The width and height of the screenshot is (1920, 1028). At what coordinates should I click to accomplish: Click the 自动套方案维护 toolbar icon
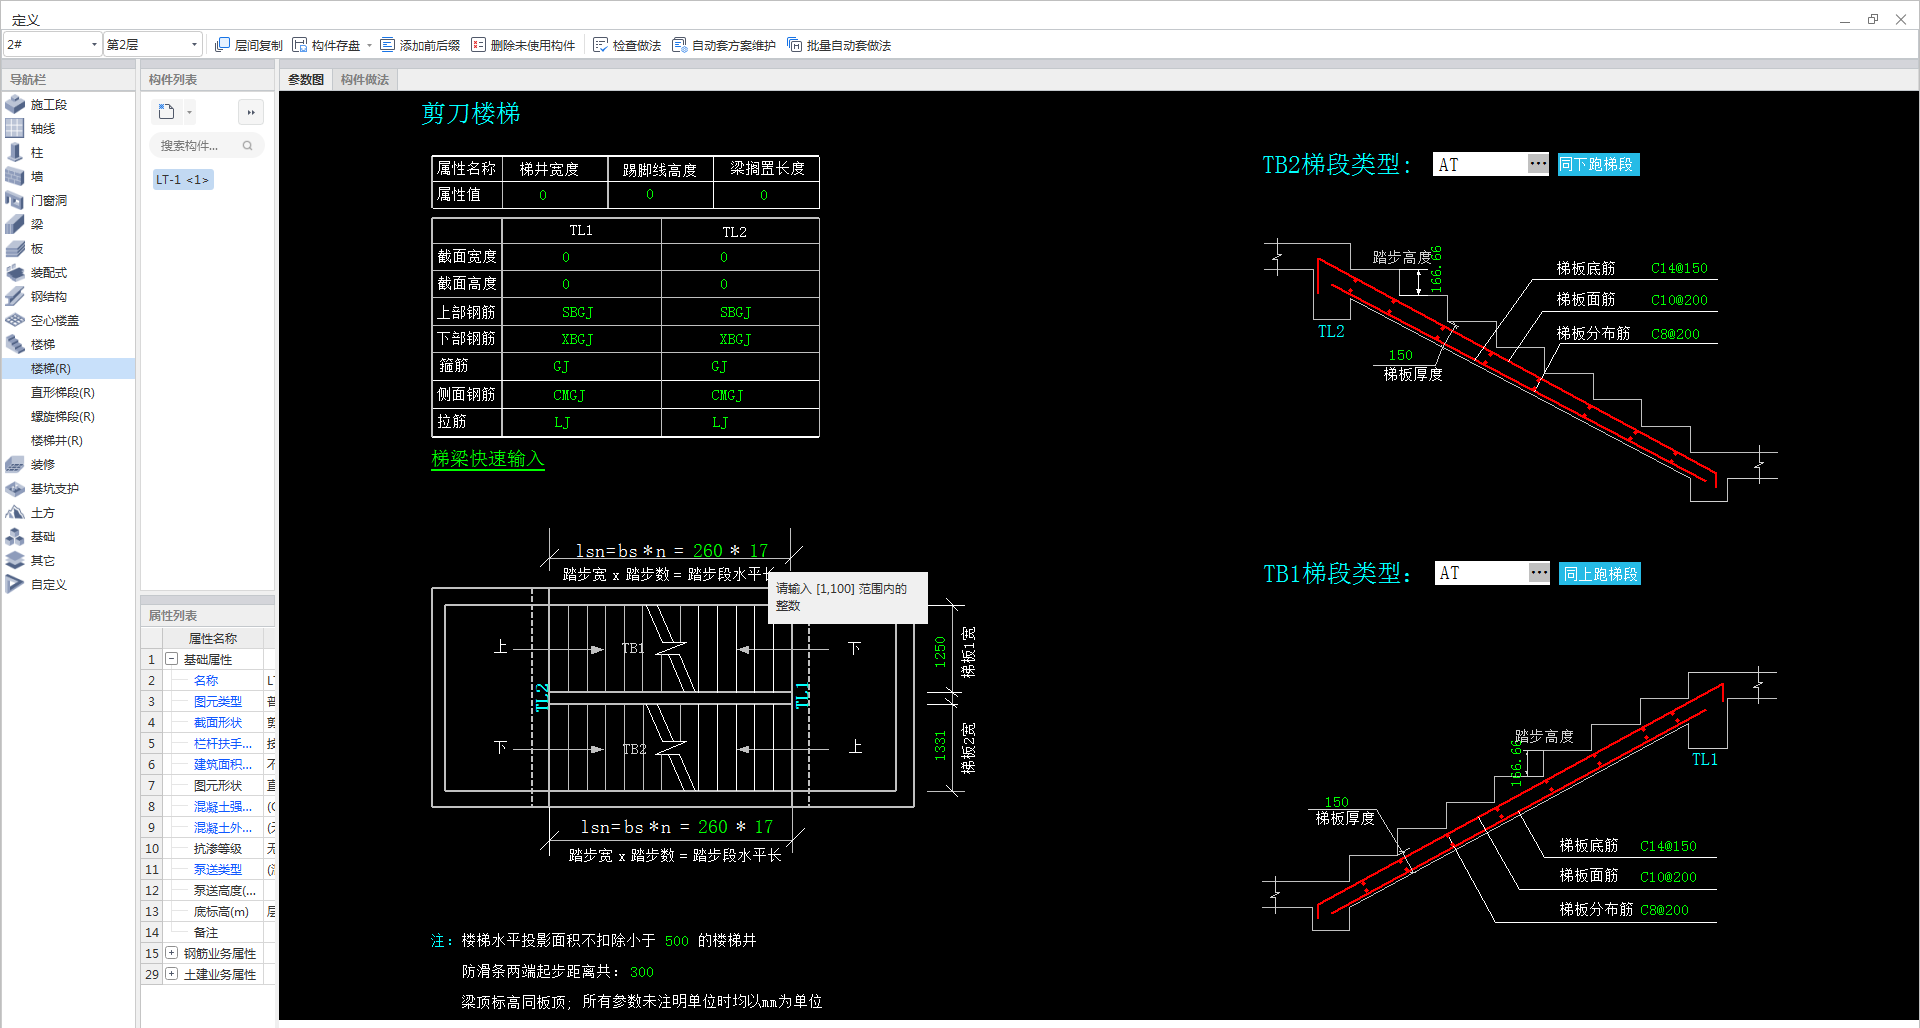click(680, 45)
